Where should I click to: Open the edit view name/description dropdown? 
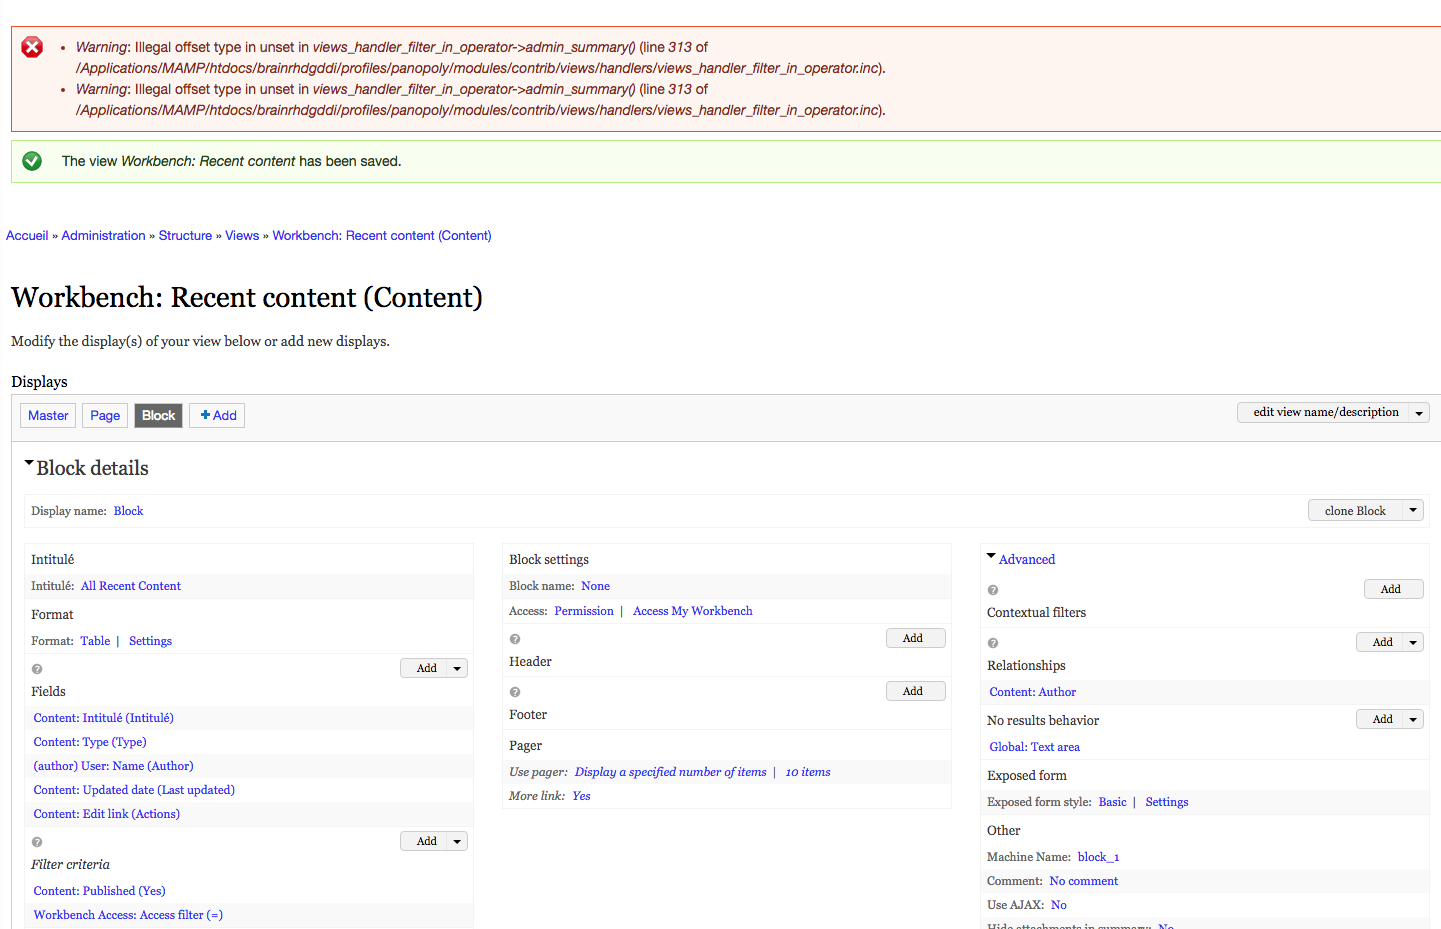1419,412
